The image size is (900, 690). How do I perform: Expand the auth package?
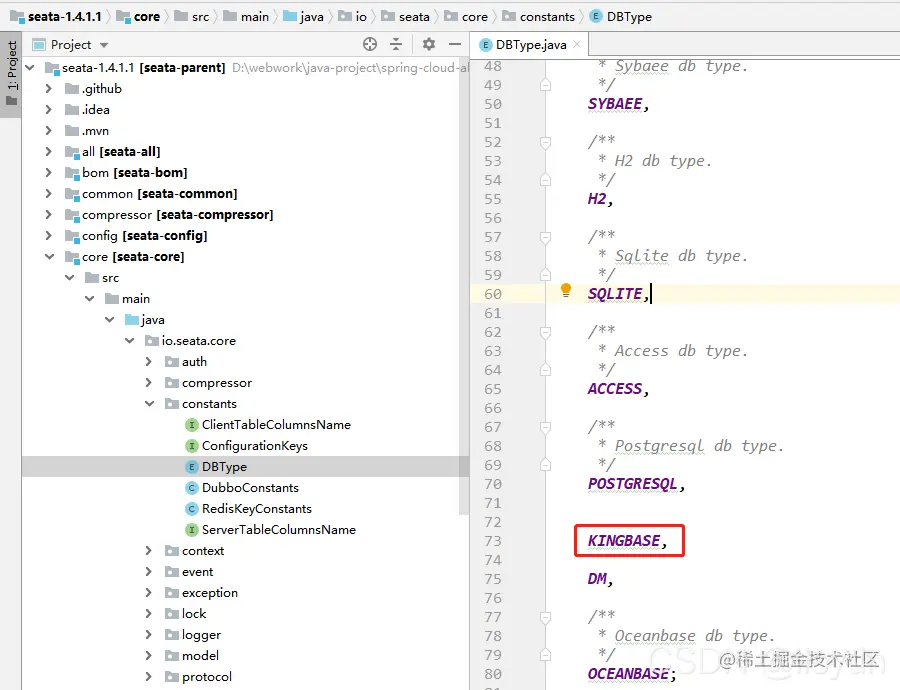coord(149,362)
